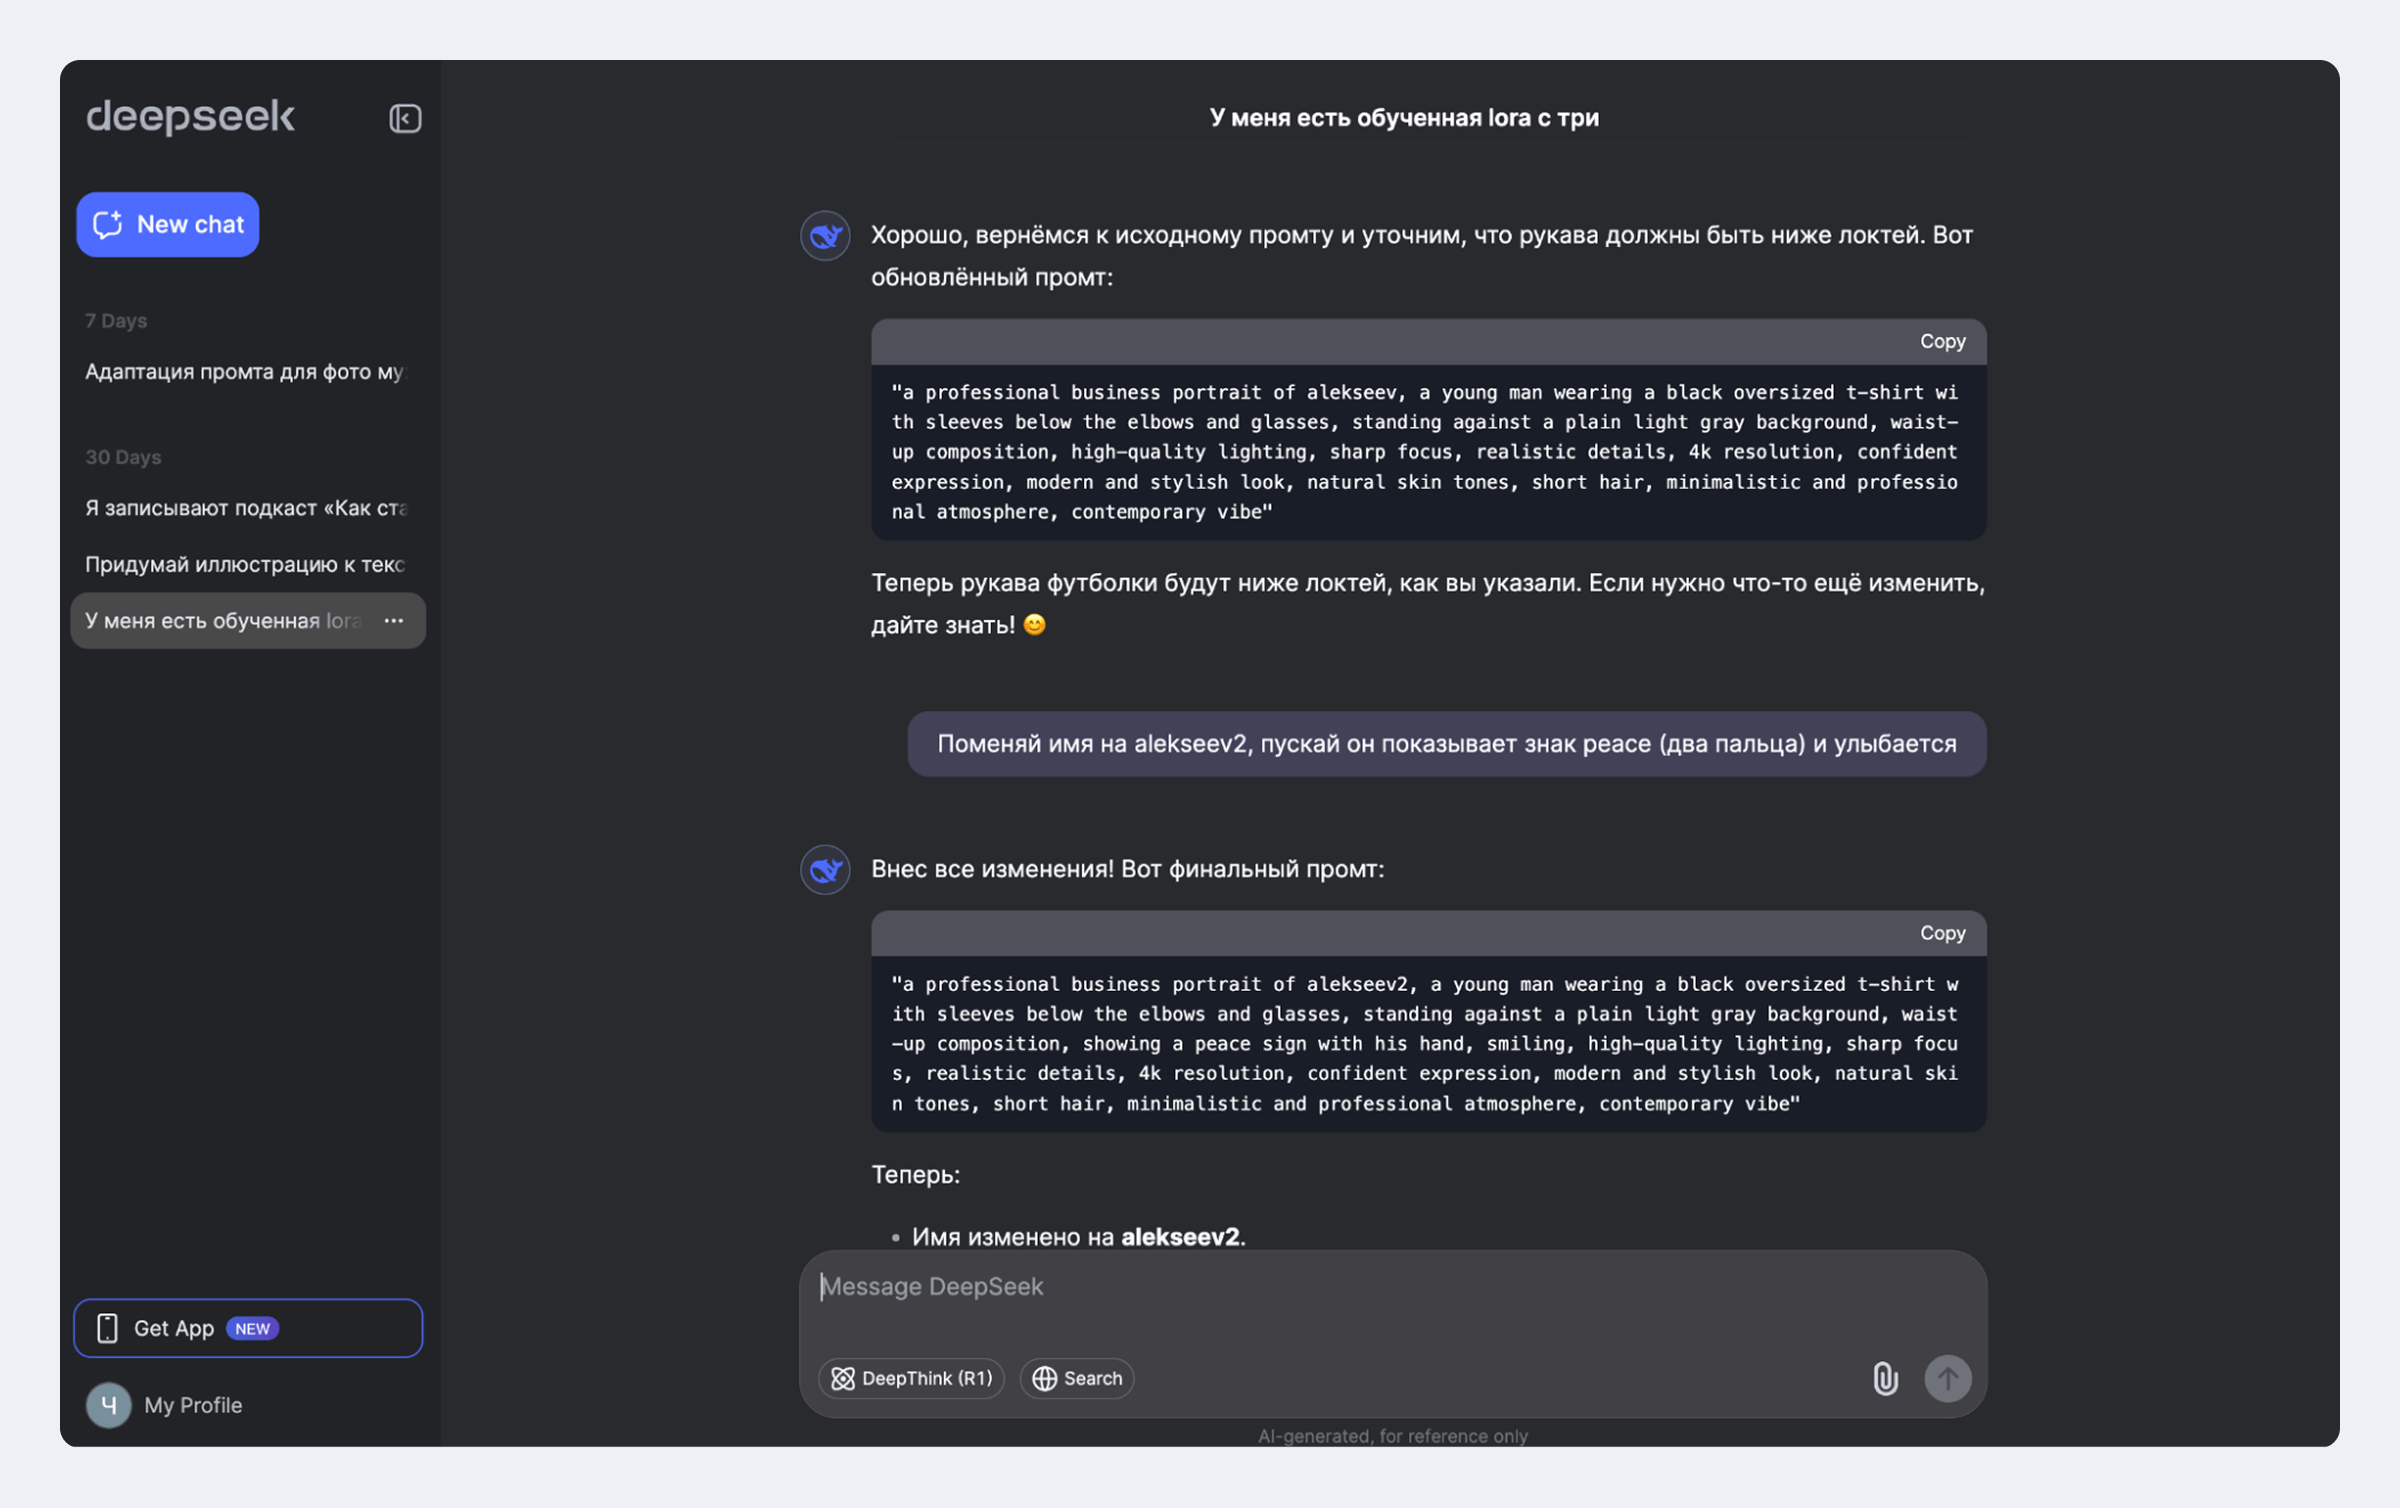This screenshot has width=2400, height=1508.
Task: Open My Profile menu
Action: click(165, 1405)
